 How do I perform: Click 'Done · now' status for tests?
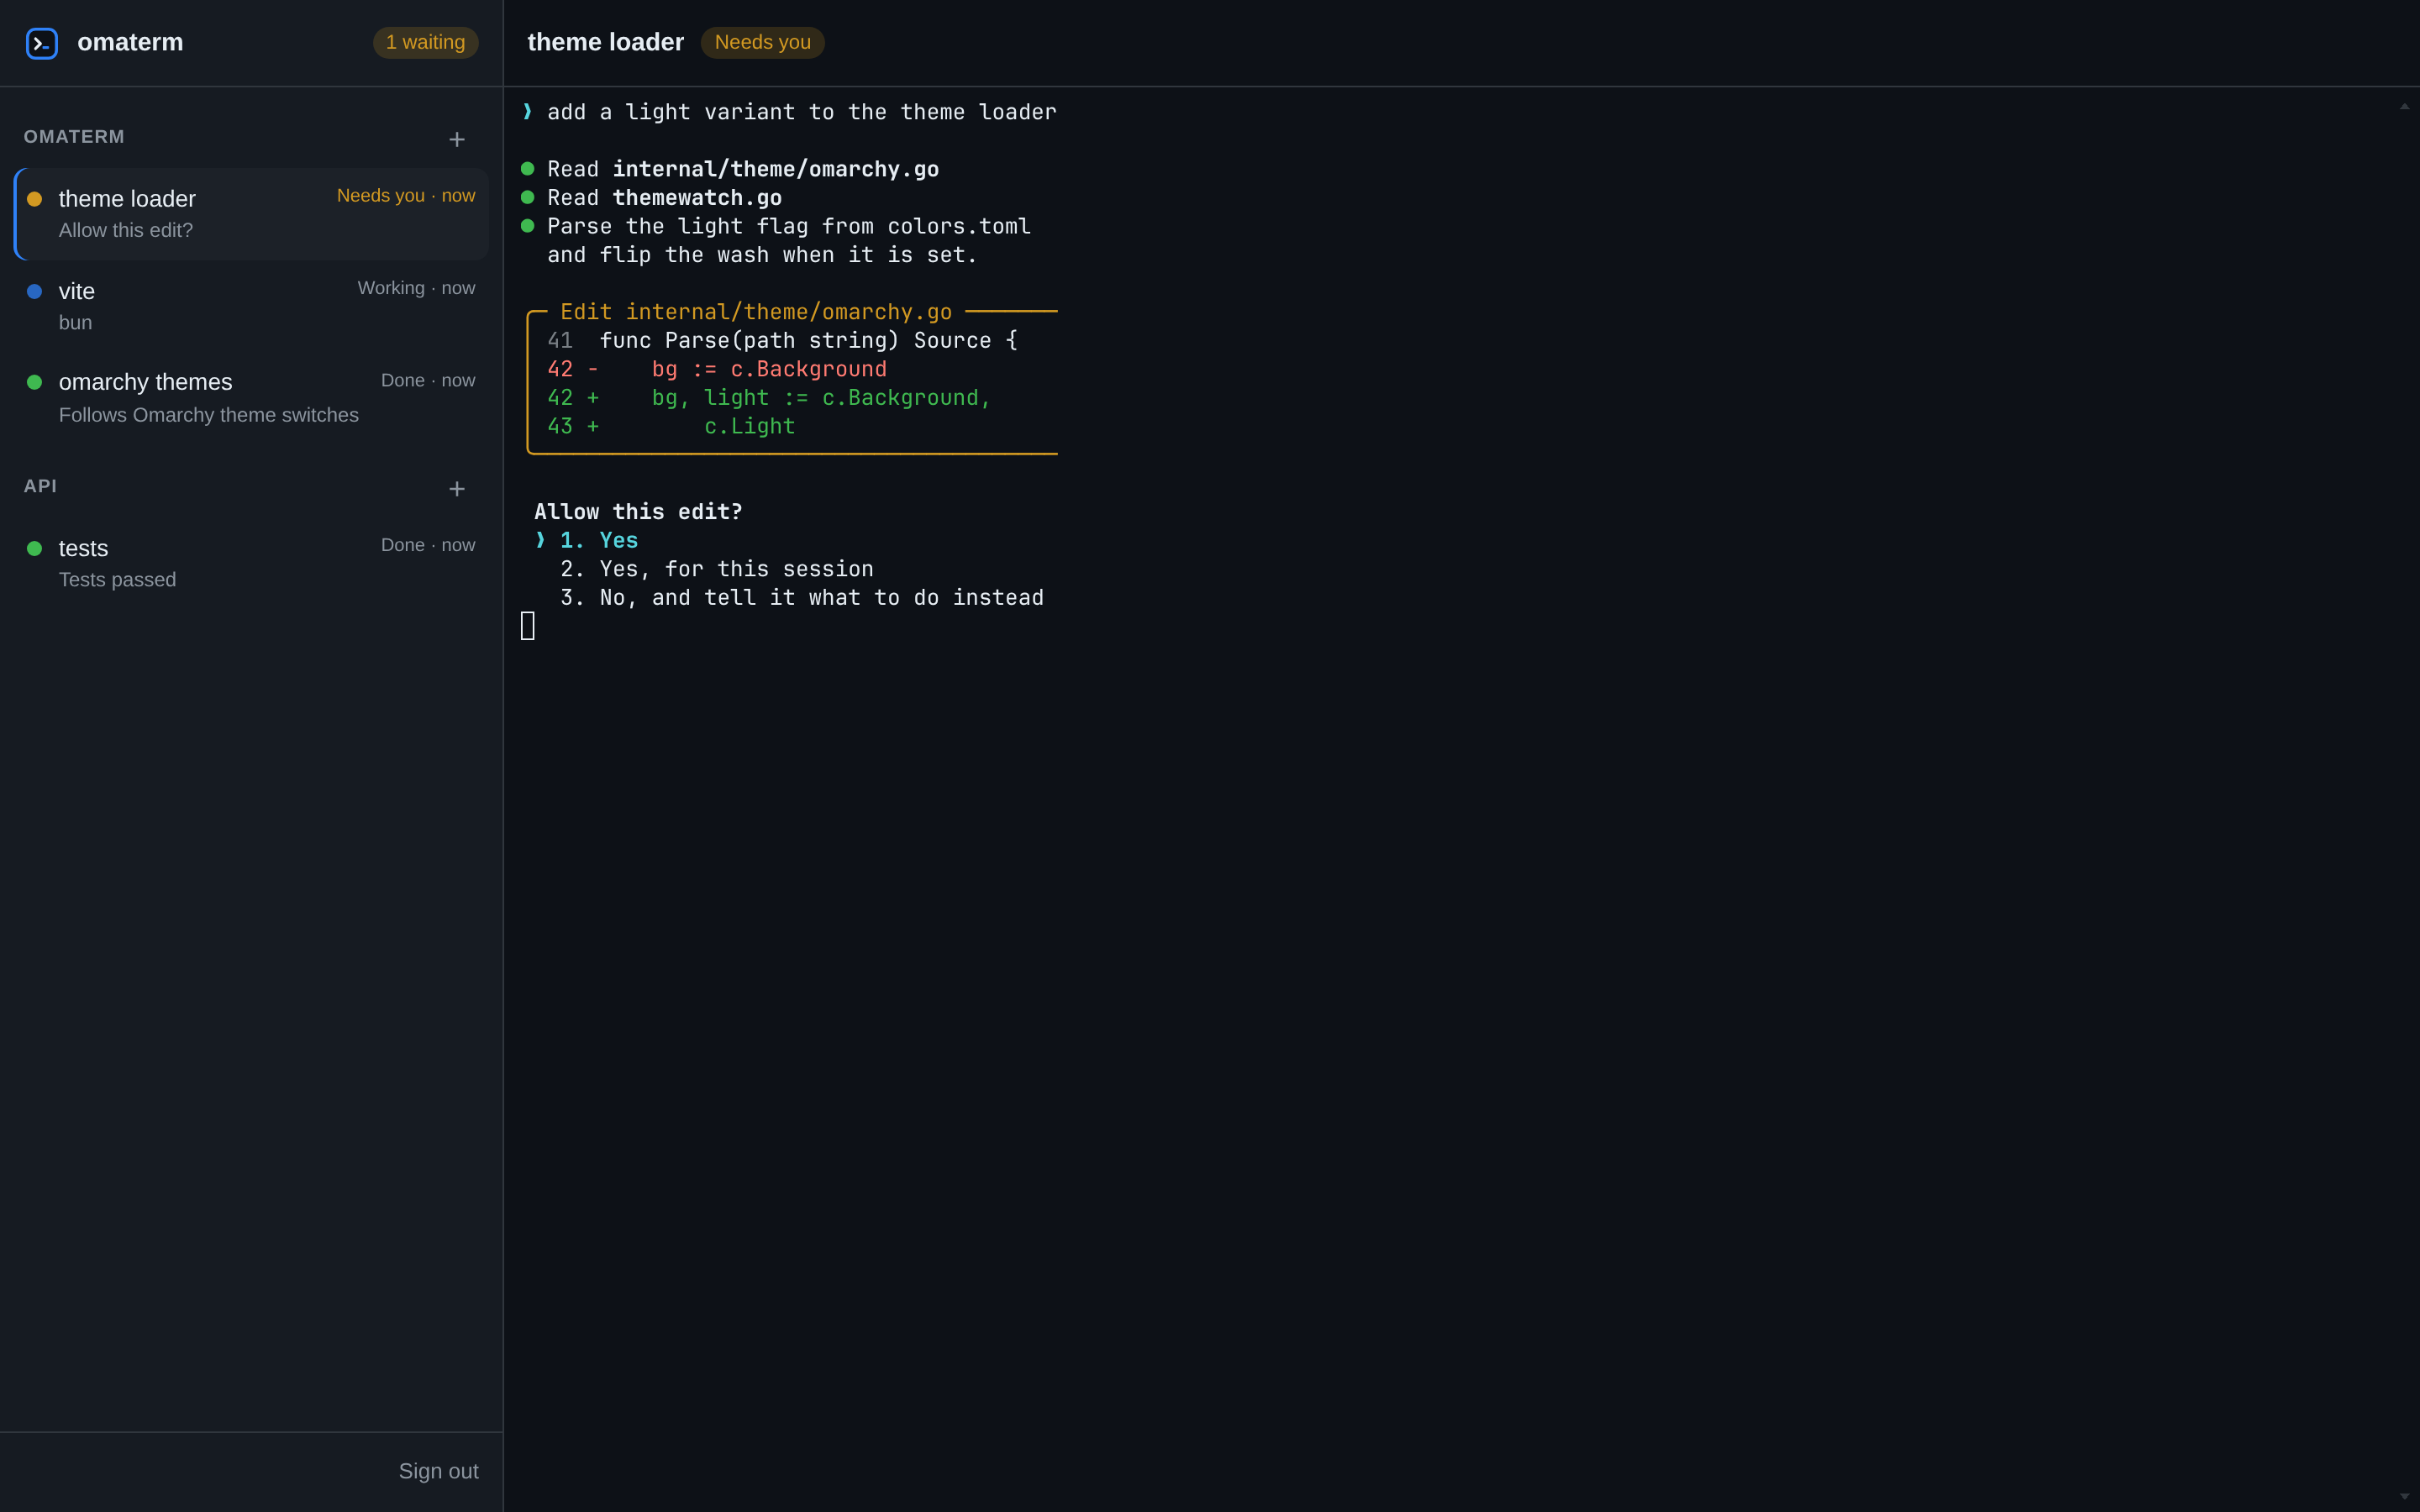428,545
